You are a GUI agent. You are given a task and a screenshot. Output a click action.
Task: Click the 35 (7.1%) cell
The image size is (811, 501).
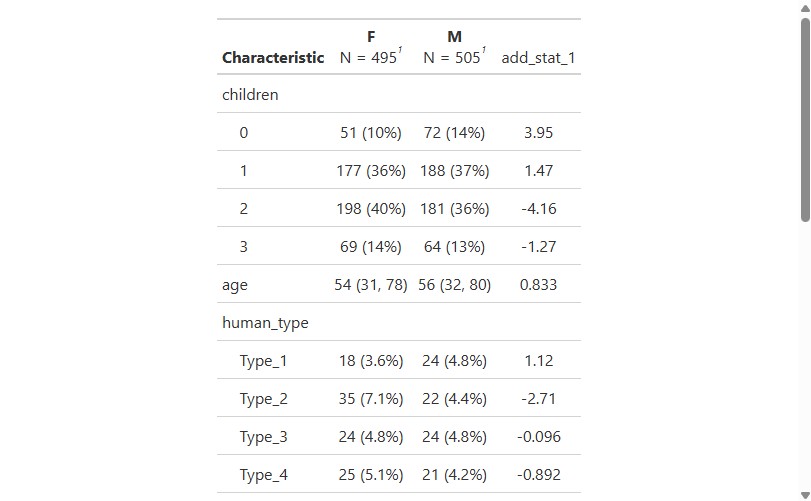371,399
